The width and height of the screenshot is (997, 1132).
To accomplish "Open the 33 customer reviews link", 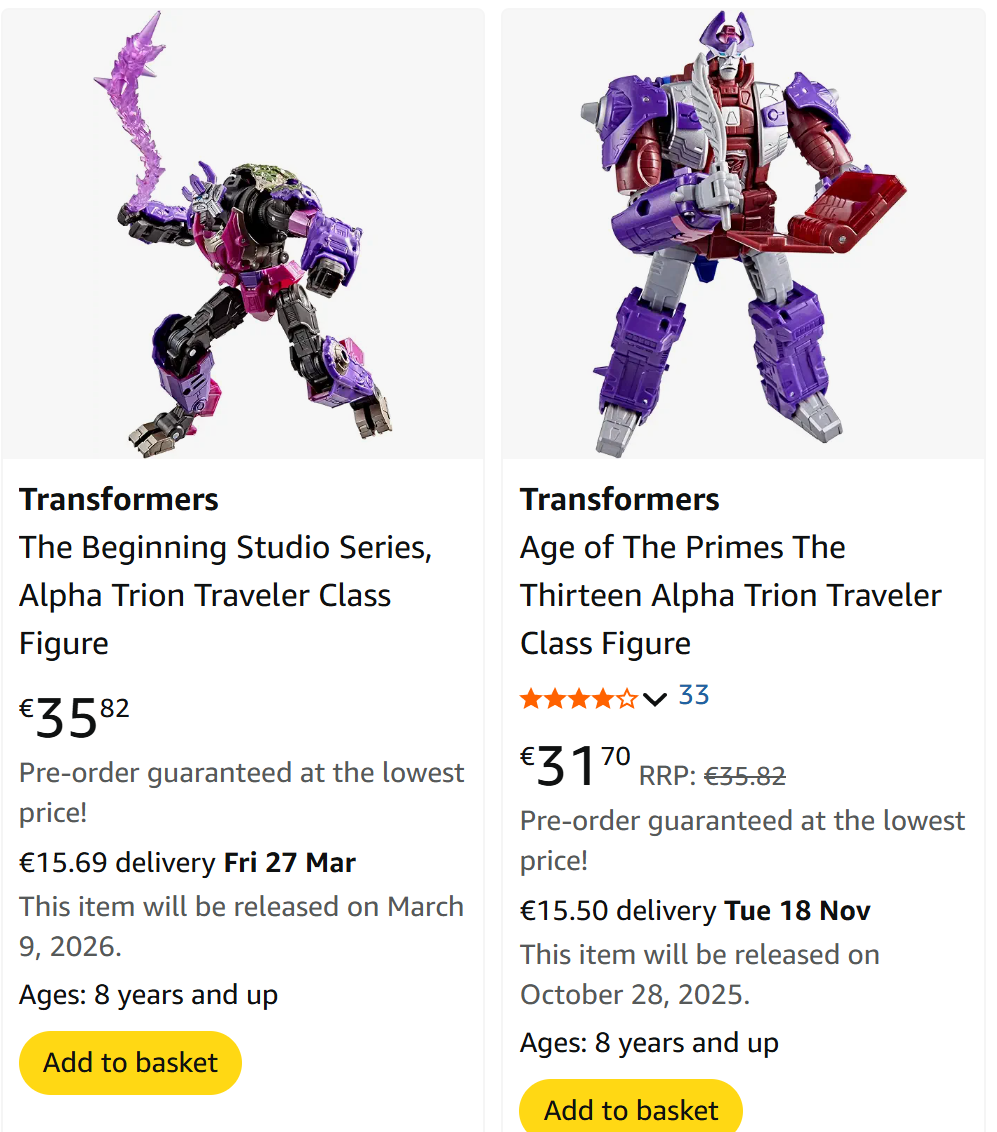I will tap(694, 695).
